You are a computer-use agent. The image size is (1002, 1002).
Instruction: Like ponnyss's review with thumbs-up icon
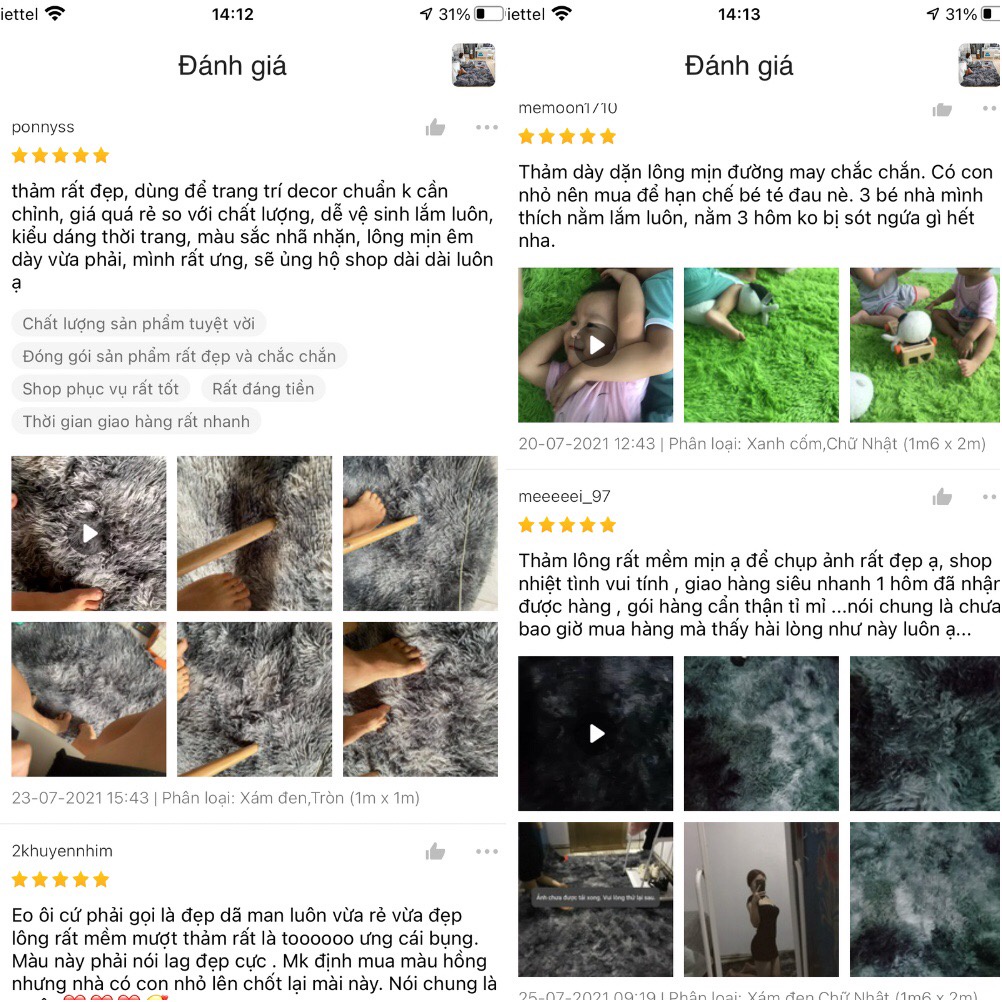pyautogui.click(x=435, y=127)
